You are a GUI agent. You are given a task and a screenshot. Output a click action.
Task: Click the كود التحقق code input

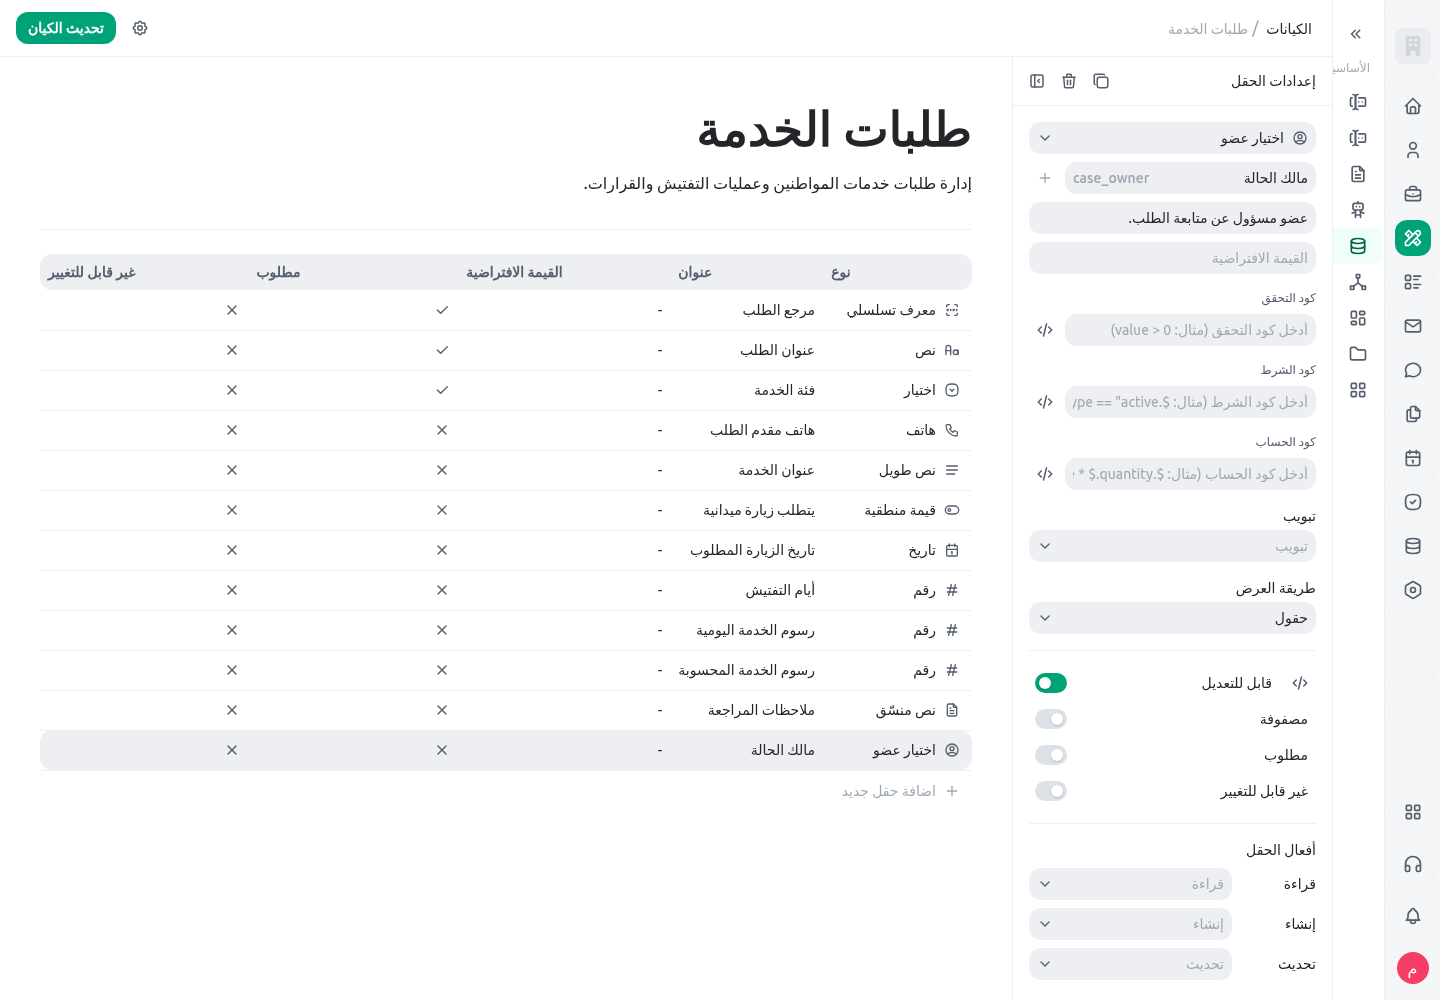[x=1190, y=330]
